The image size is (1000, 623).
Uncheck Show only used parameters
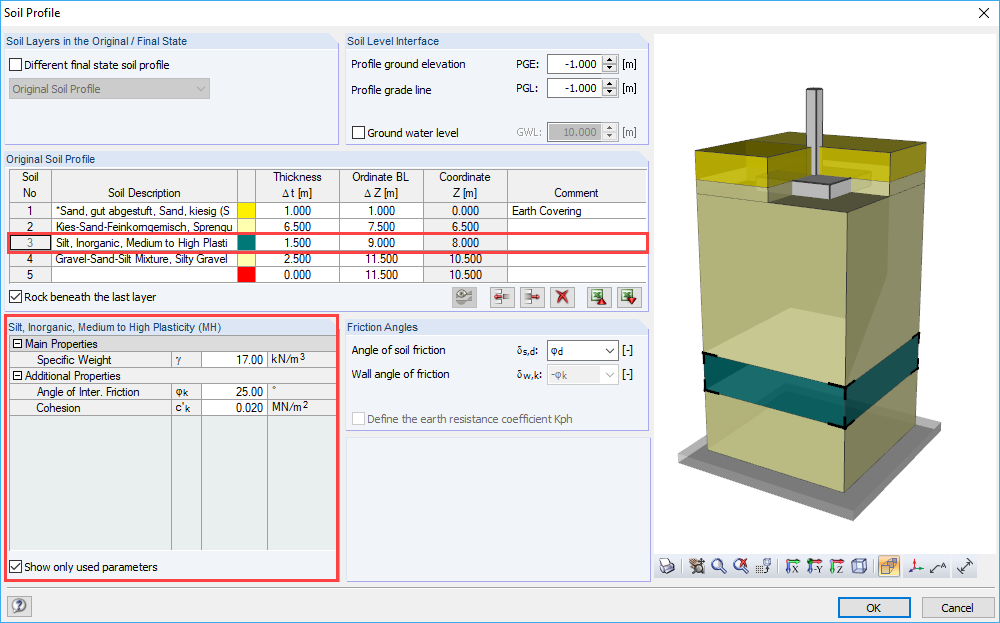[16, 567]
